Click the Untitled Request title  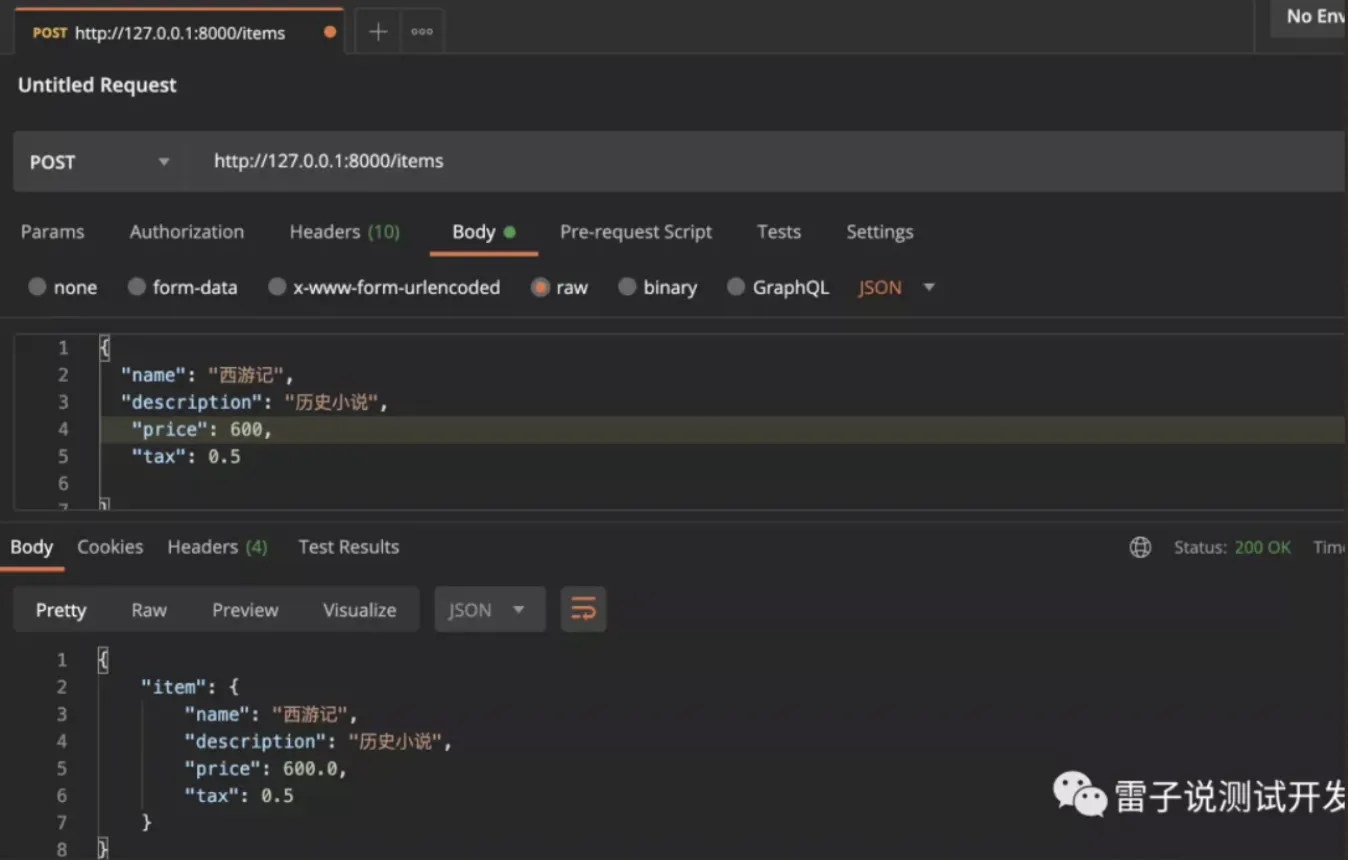pos(97,85)
